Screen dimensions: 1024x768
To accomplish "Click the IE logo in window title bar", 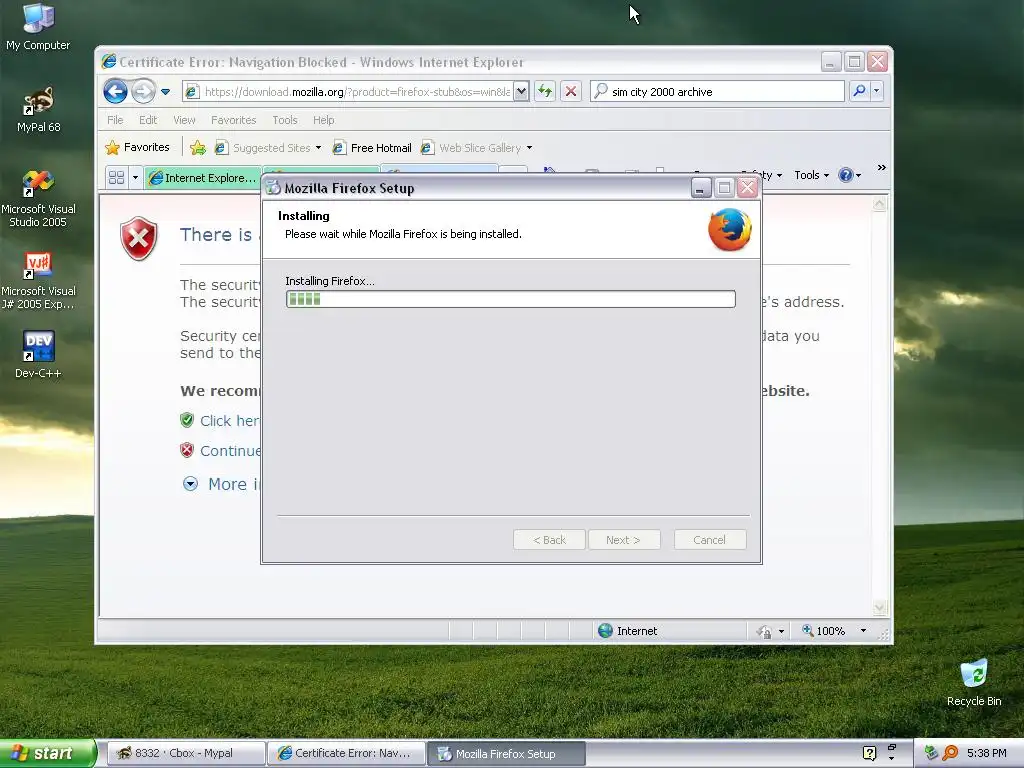I will [x=108, y=61].
